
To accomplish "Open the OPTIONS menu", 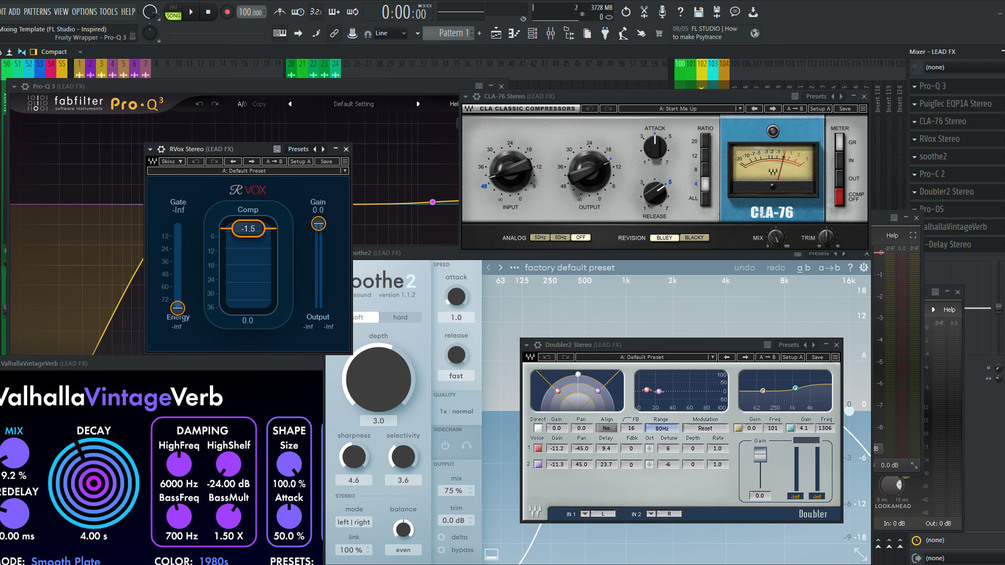I will click(x=84, y=12).
